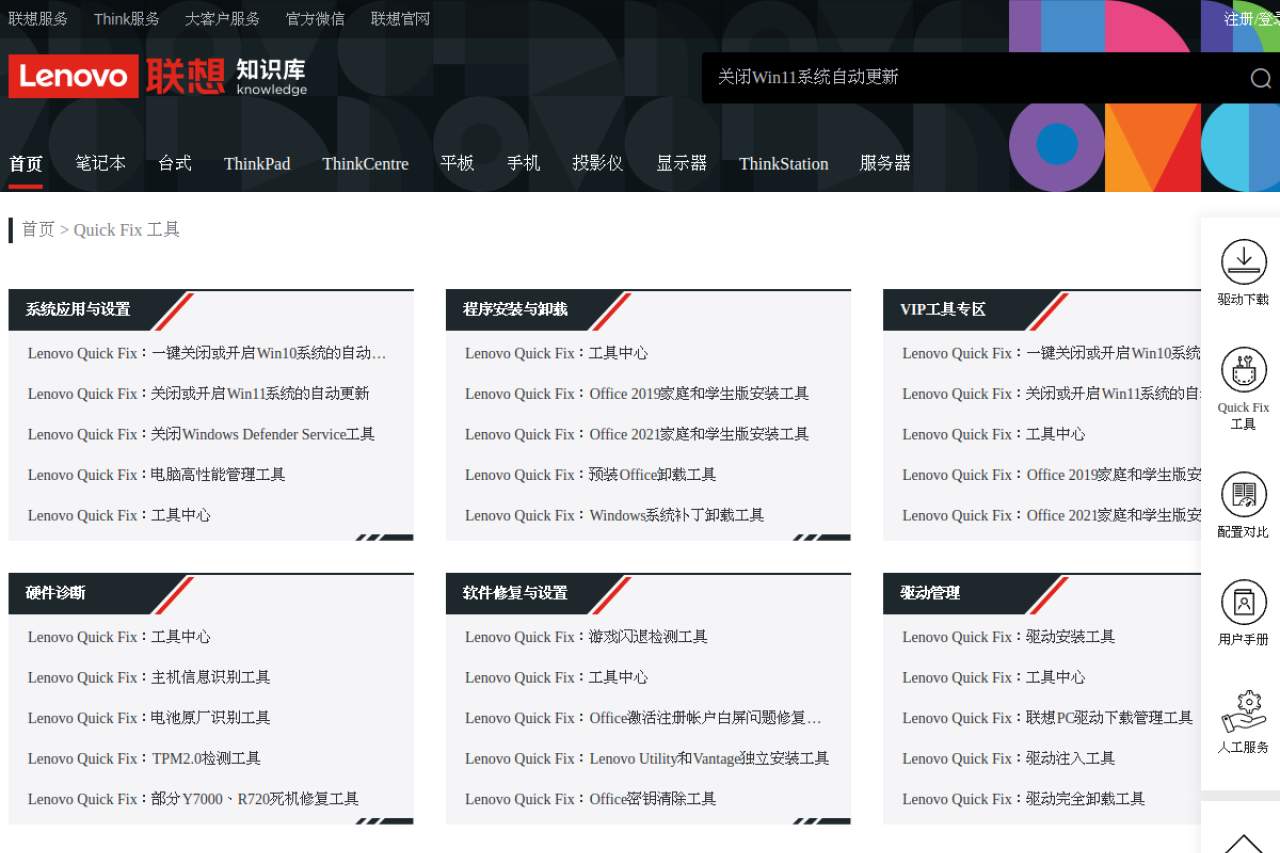Screen dimensions: 1280x853
Task: Open 驱动安装工具 link
Action: tap(1008, 637)
